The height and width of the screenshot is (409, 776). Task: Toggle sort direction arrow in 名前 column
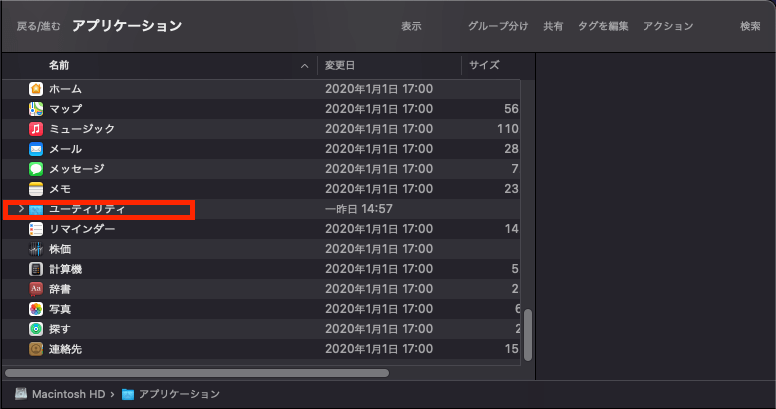click(304, 66)
